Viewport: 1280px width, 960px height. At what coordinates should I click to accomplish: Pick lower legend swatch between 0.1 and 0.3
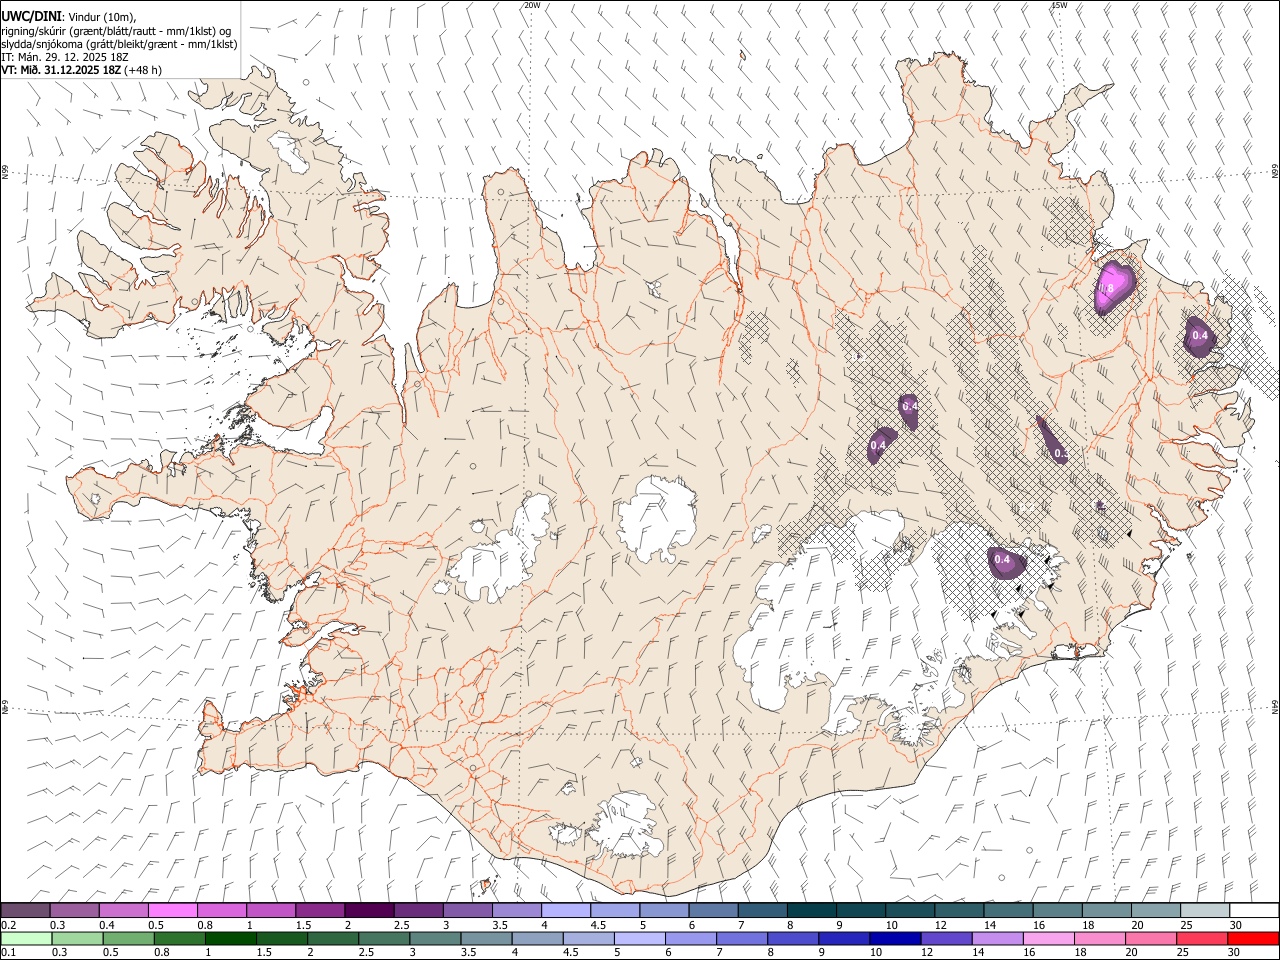click(x=26, y=938)
